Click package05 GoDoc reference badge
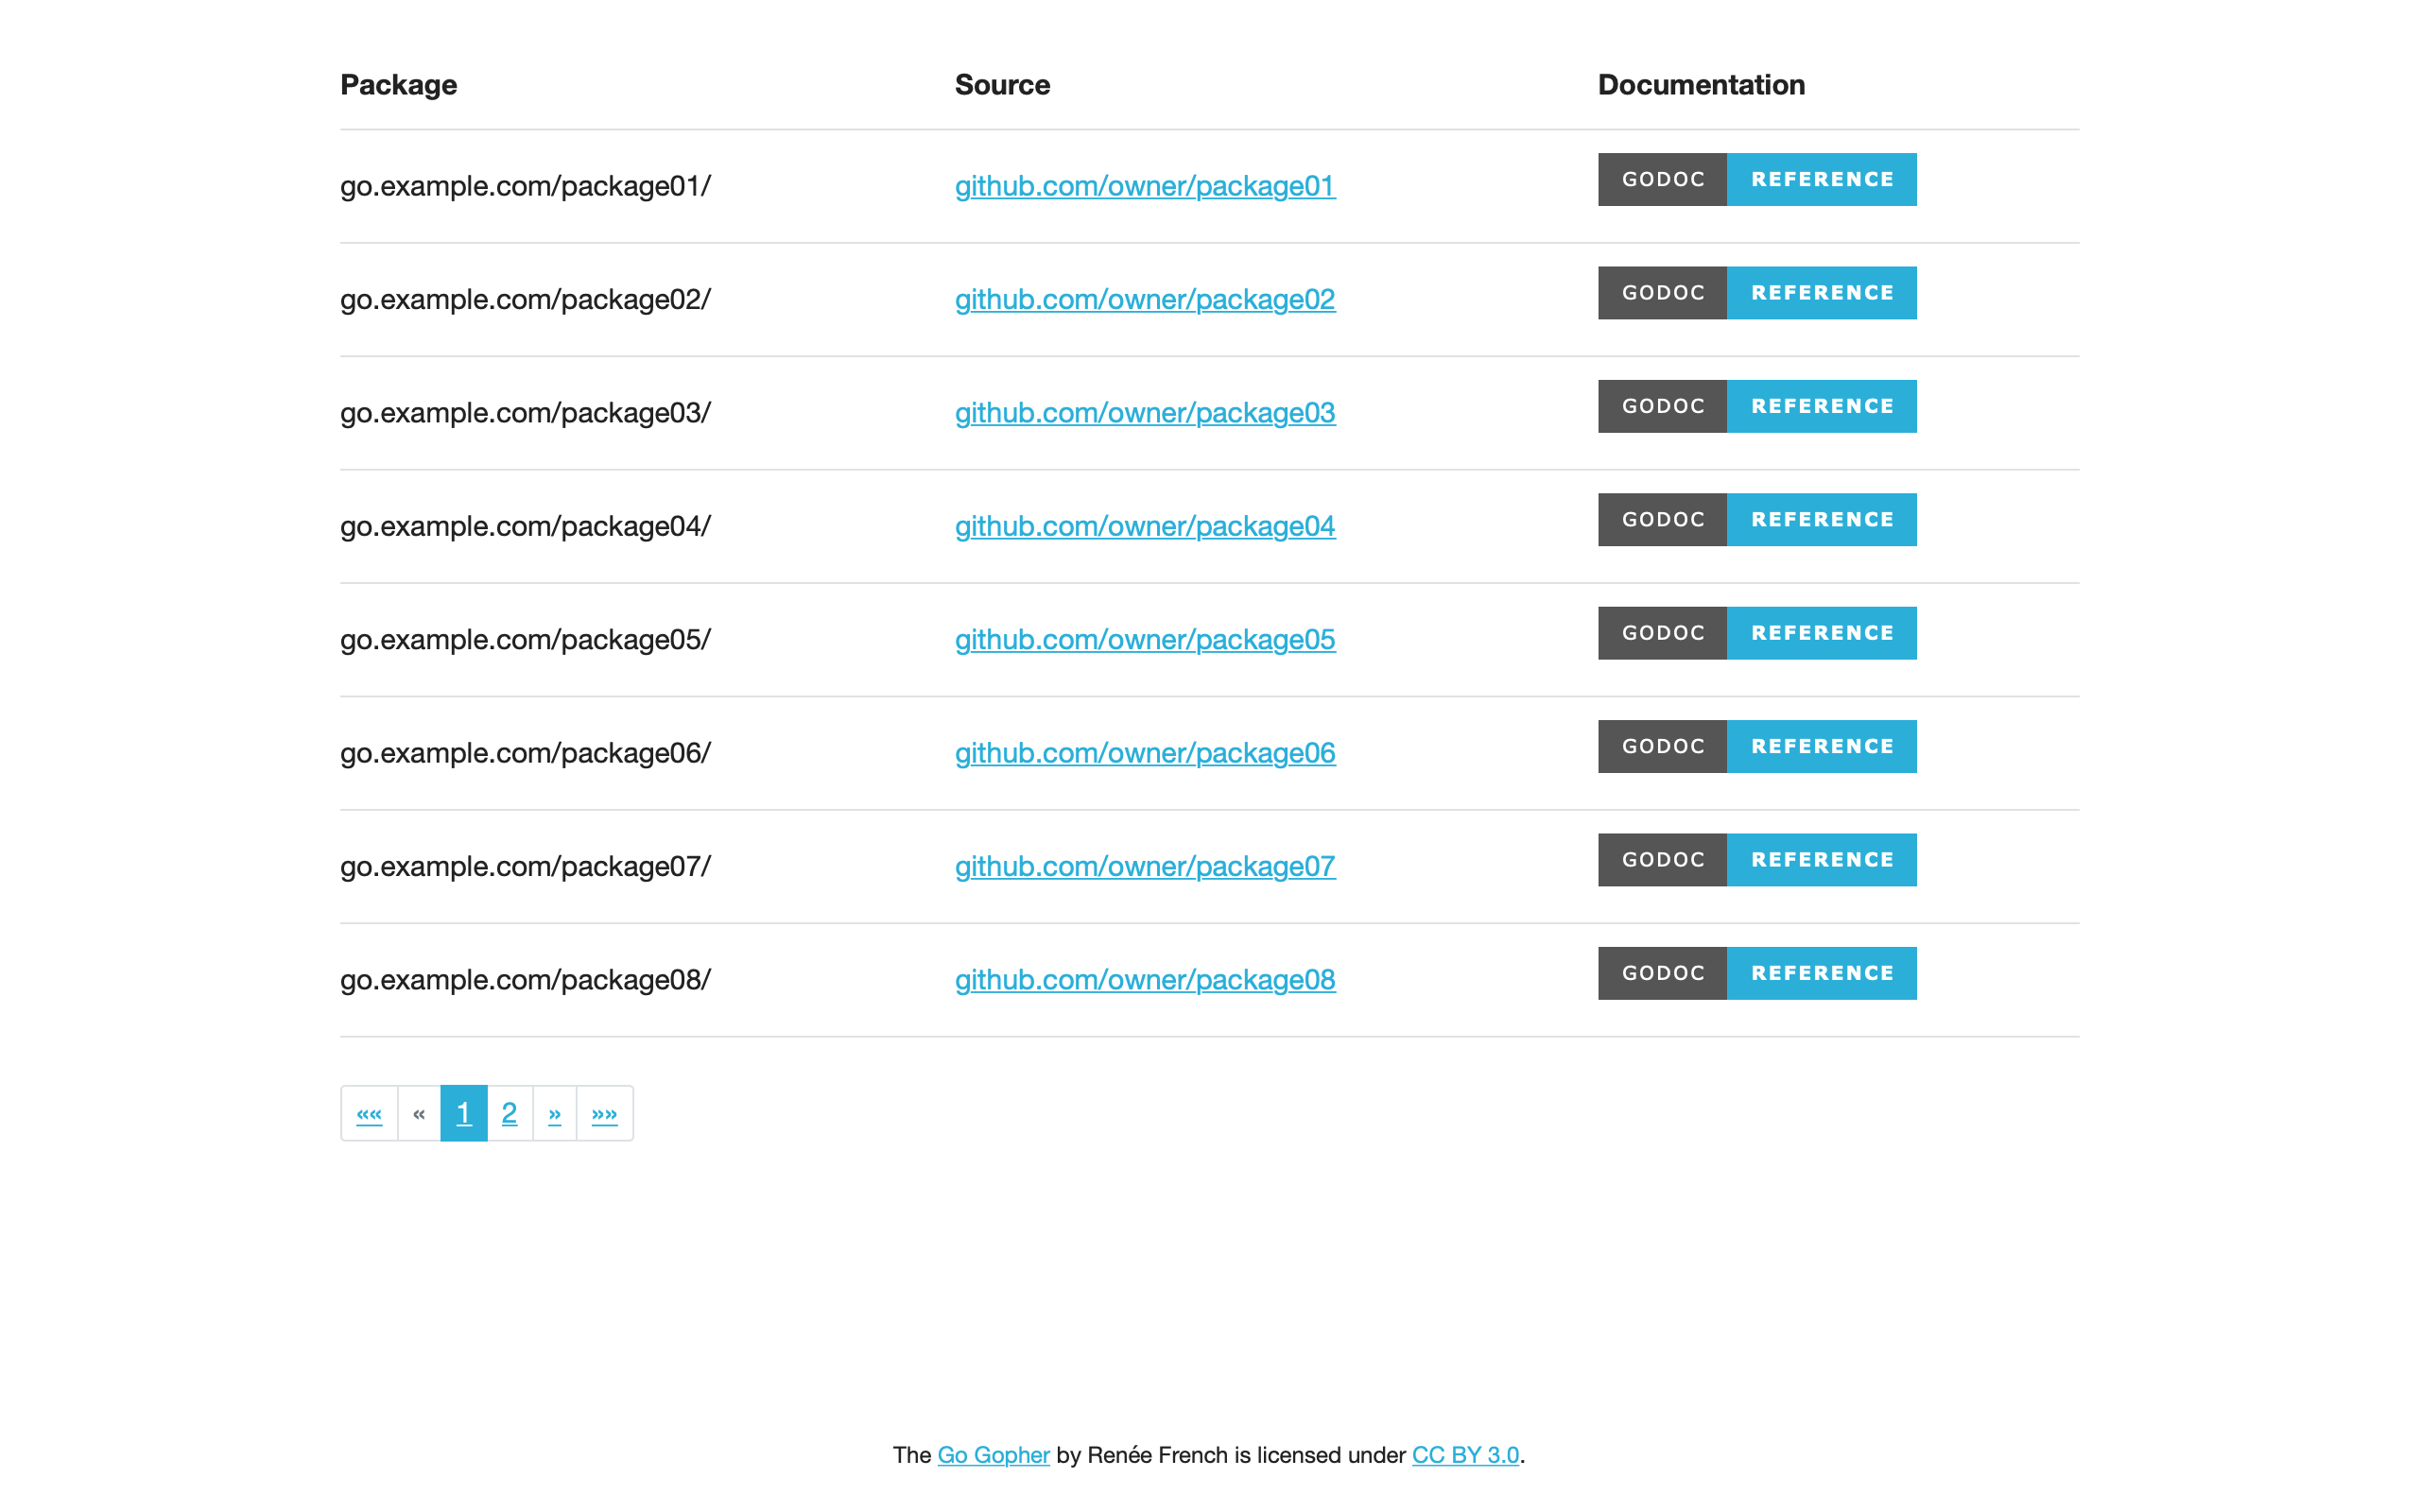Image resolution: width=2420 pixels, height=1512 pixels. coord(1756,633)
